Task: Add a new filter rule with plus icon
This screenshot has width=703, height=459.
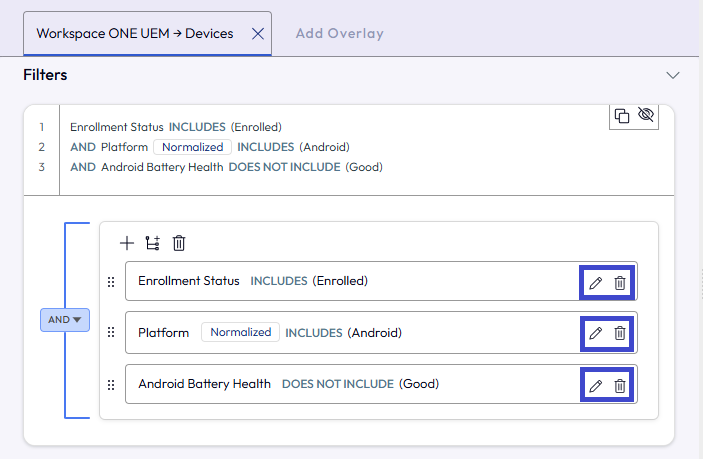Action: pos(127,243)
